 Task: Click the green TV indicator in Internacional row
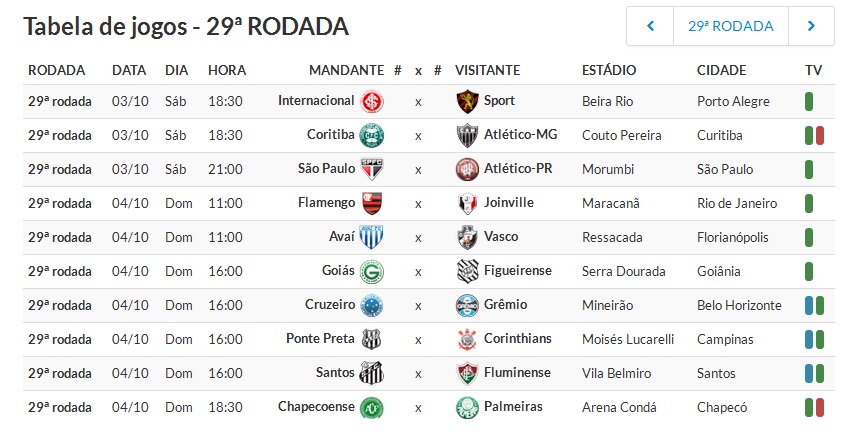click(809, 102)
